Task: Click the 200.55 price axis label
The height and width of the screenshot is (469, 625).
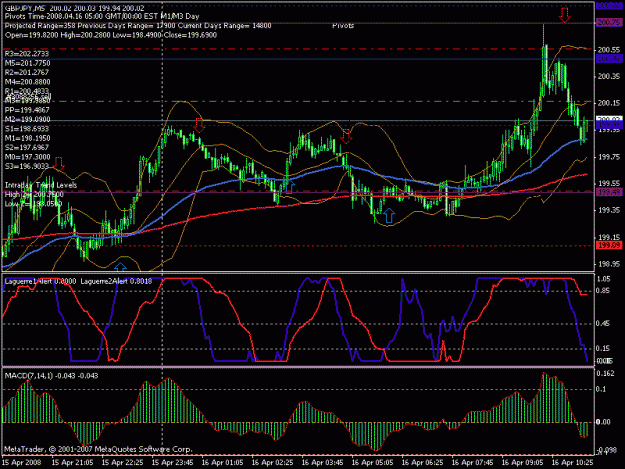Action: pos(608,50)
